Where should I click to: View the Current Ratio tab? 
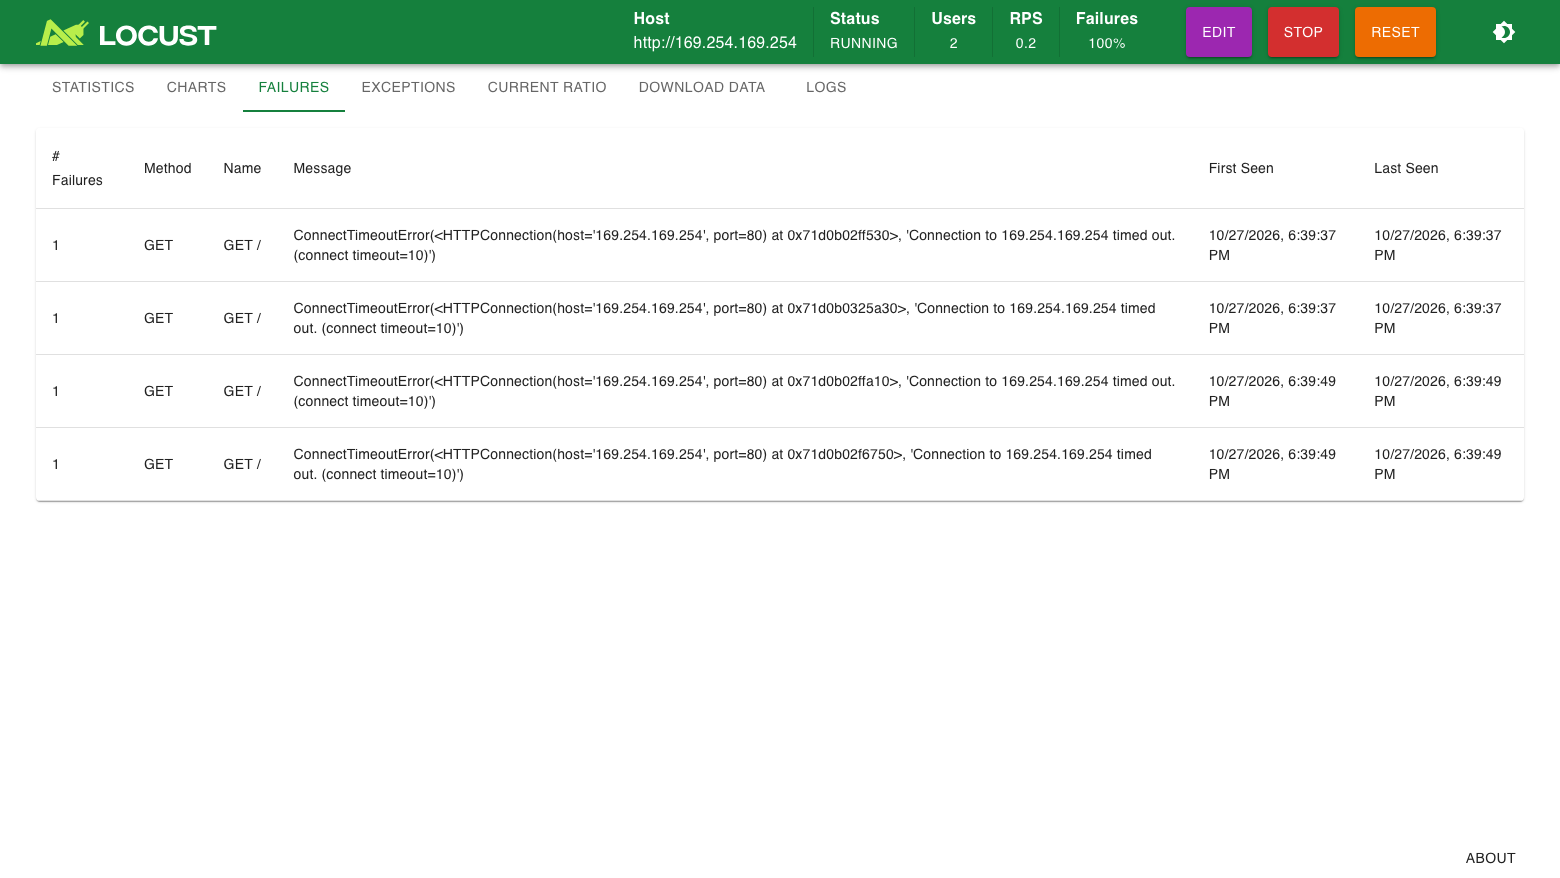point(547,87)
